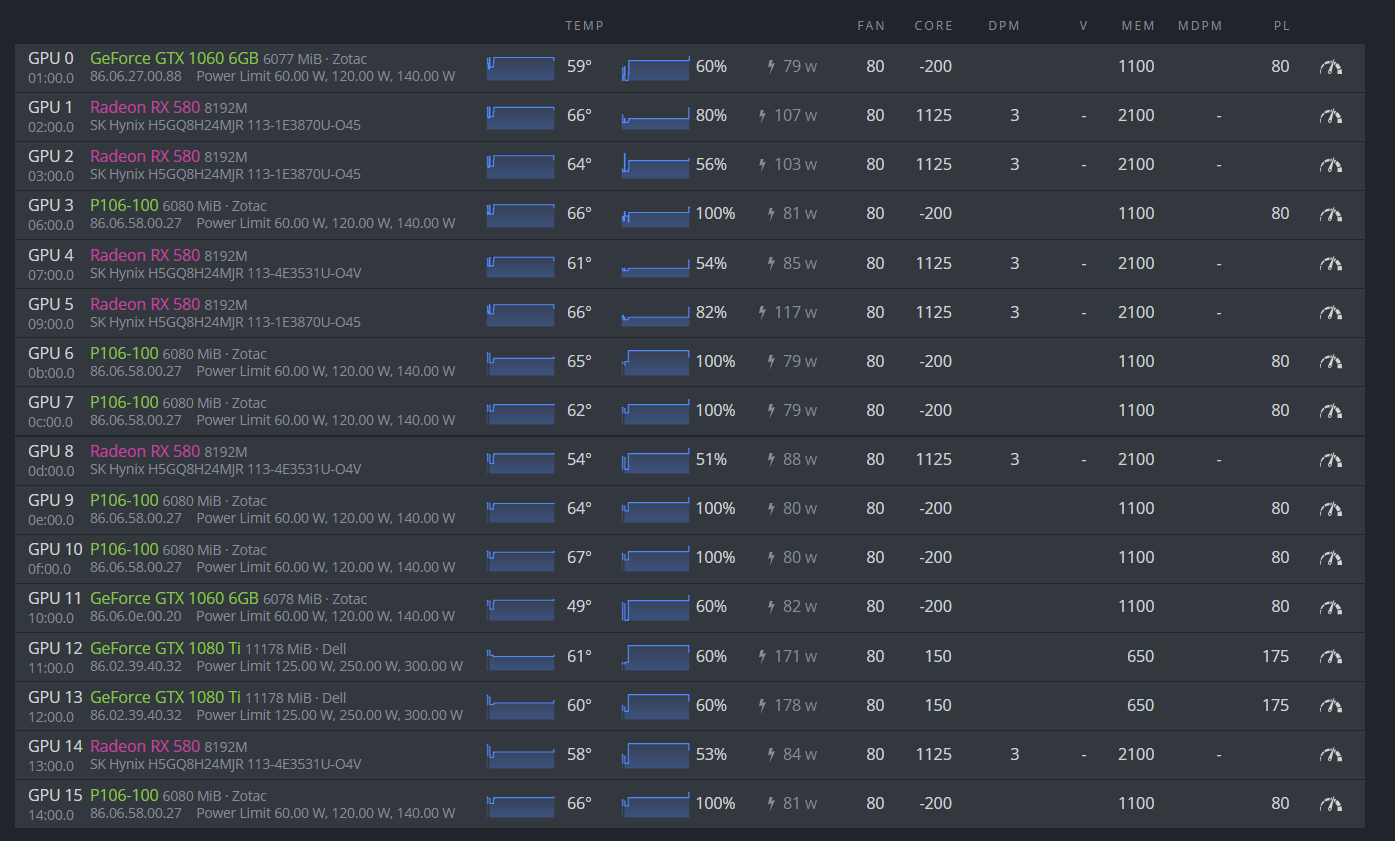The width and height of the screenshot is (1395, 841).
Task: Select GeForce GTX 1060 6GB on GPU 11
Action: 174,598
